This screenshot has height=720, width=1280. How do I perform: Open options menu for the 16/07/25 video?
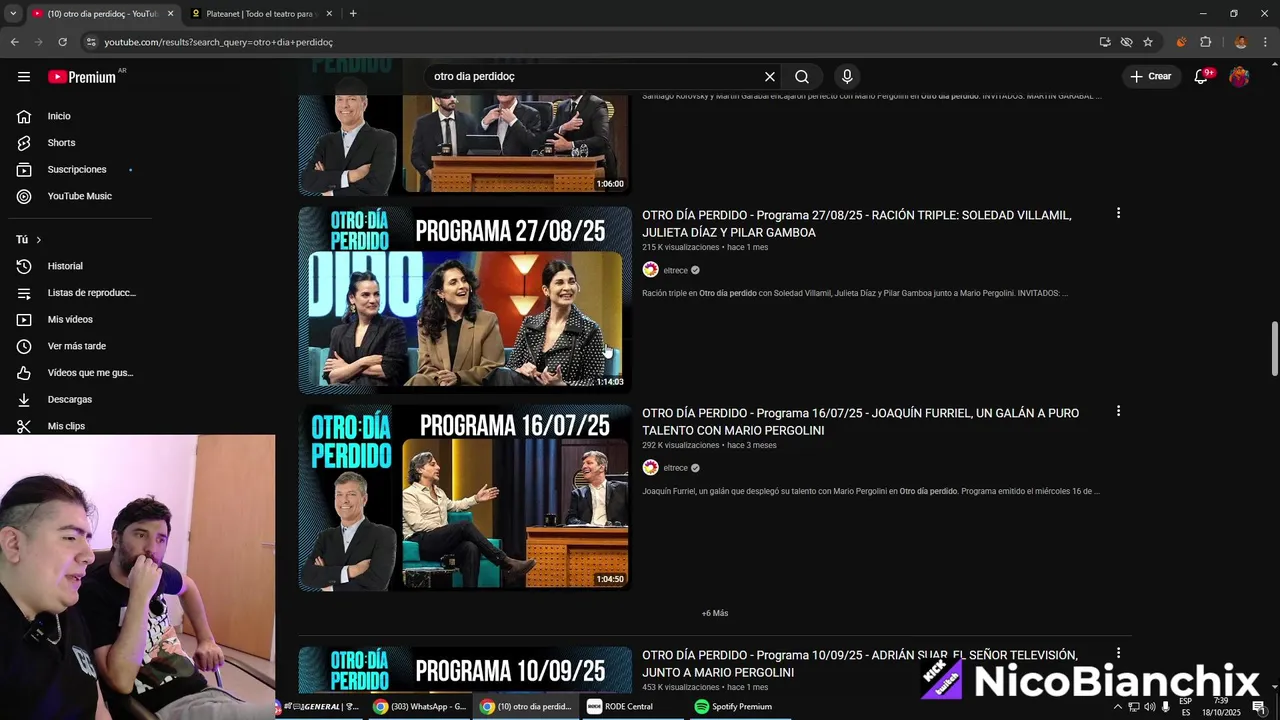1118,411
